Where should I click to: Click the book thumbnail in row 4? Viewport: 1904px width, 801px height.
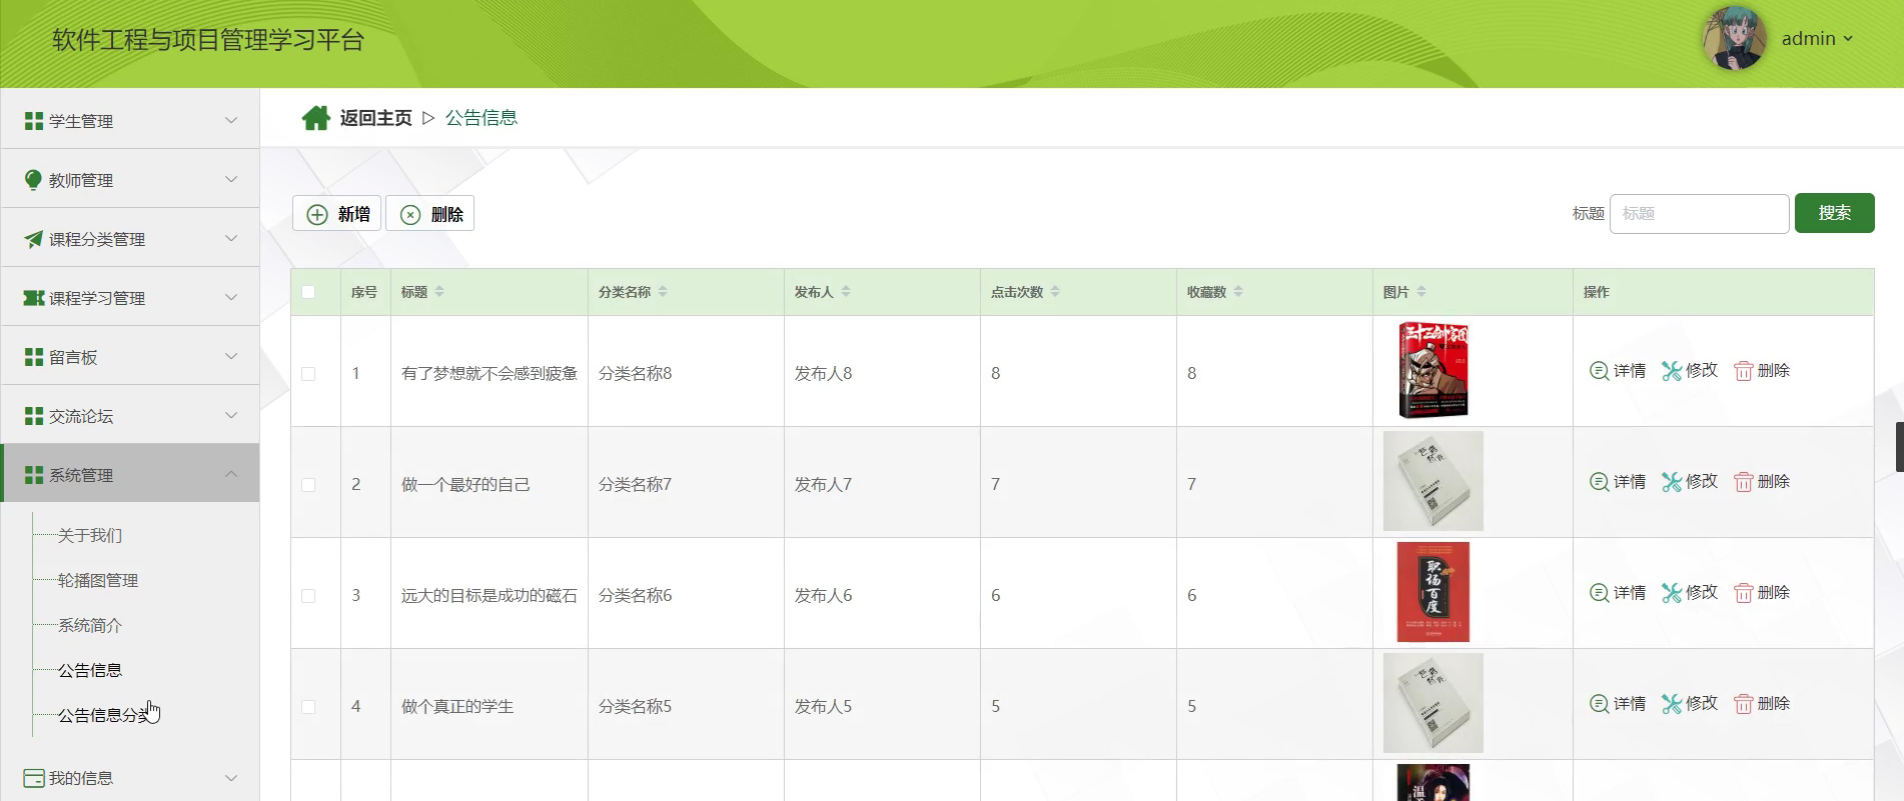click(x=1433, y=703)
